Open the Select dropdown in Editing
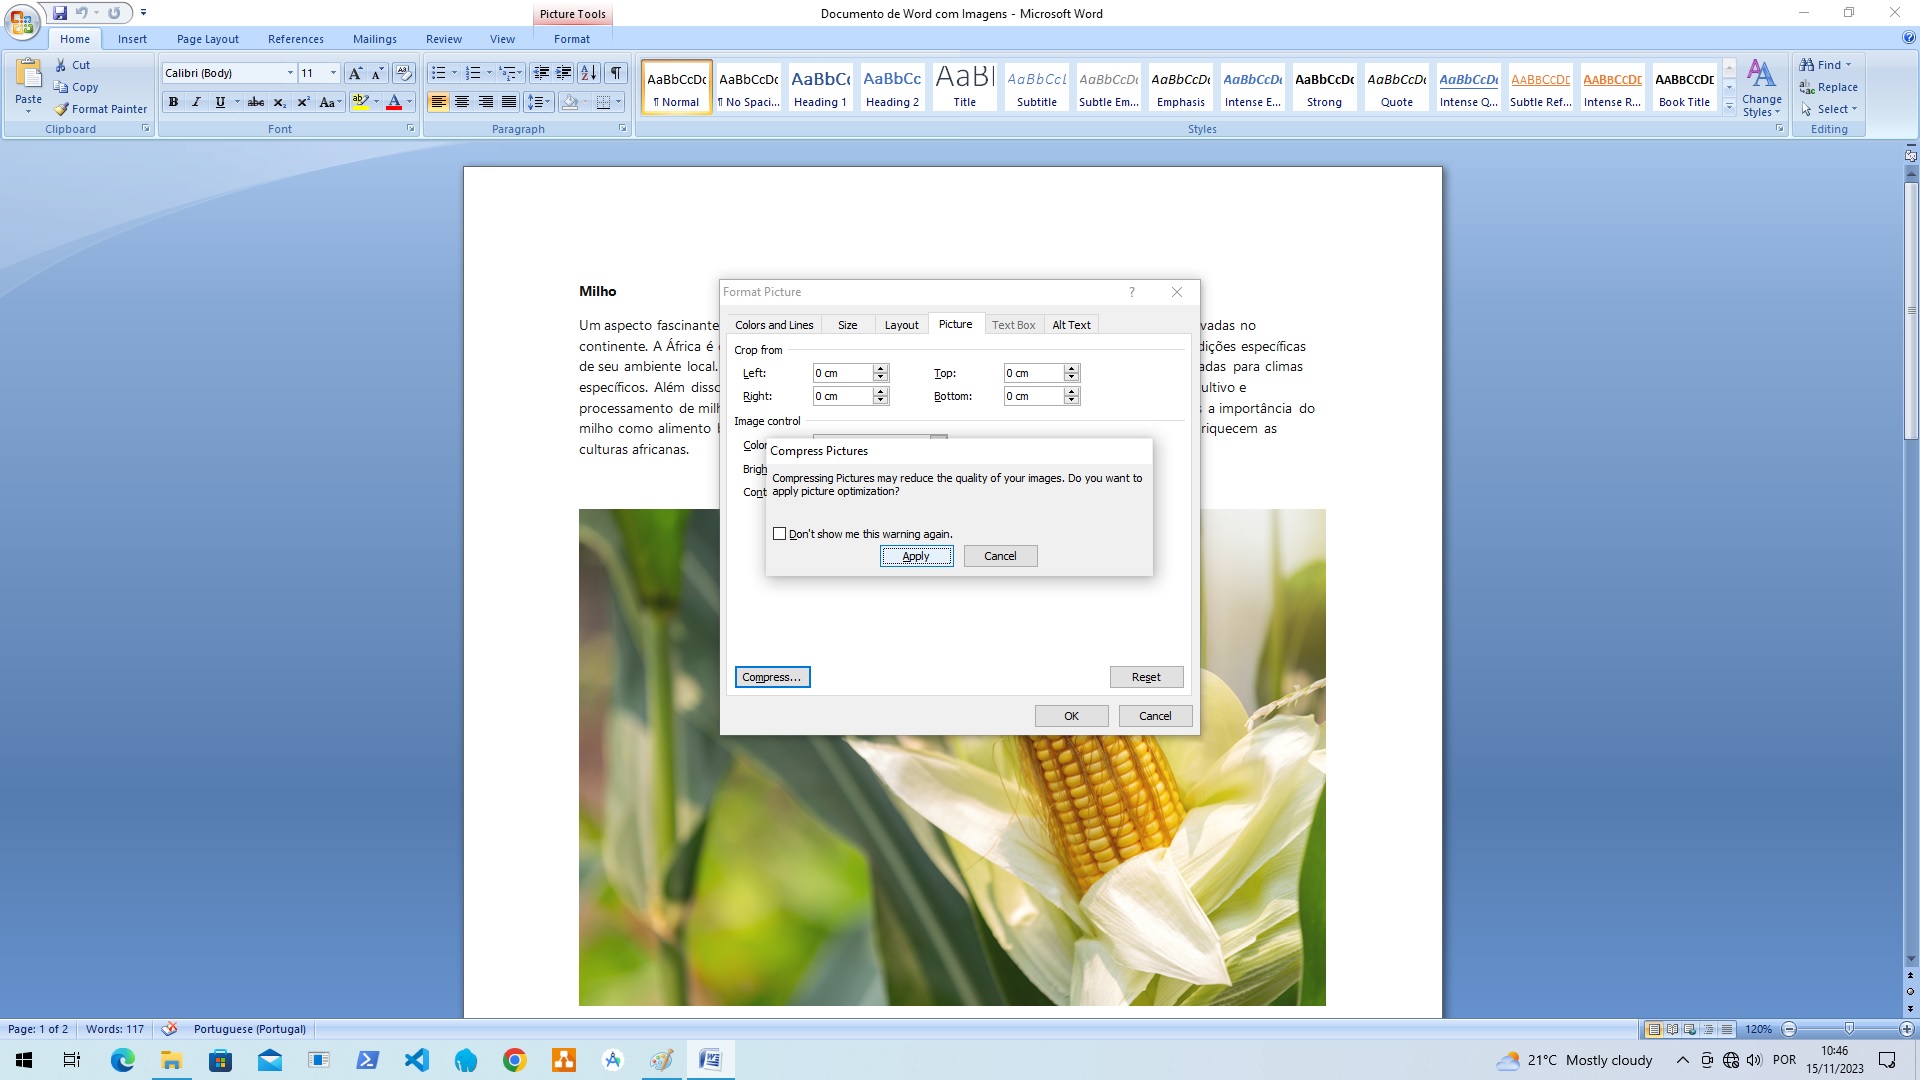 click(x=1829, y=109)
